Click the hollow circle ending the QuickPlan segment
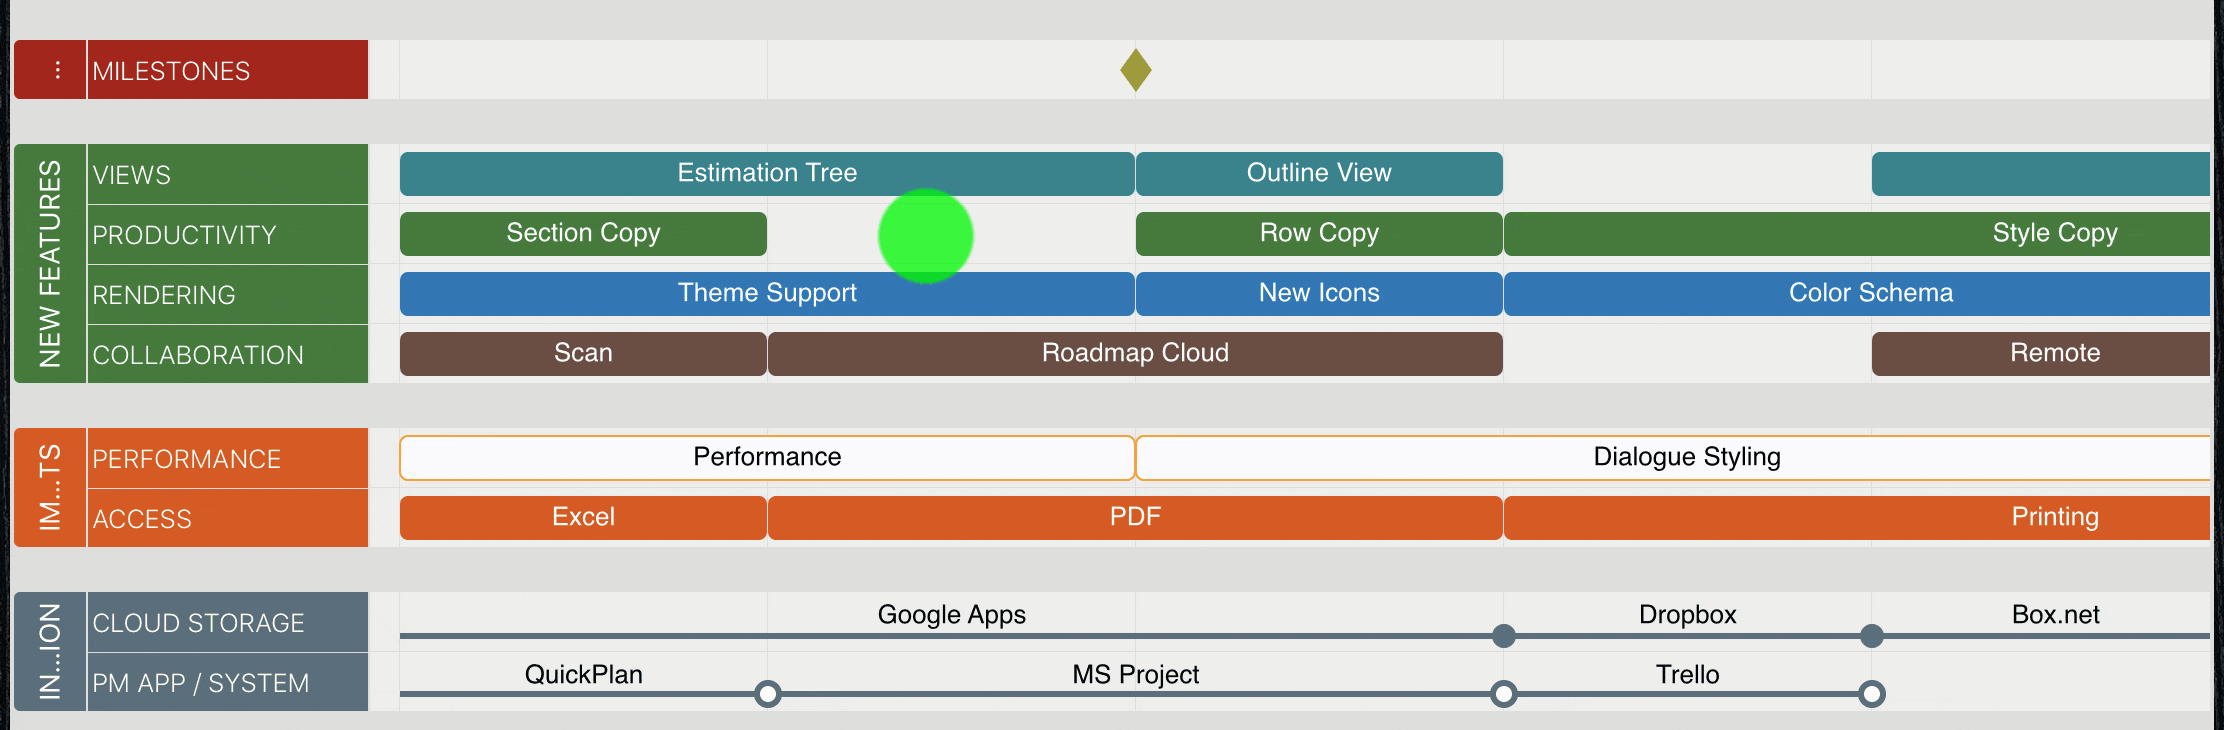Image resolution: width=2224 pixels, height=730 pixels. [767, 694]
